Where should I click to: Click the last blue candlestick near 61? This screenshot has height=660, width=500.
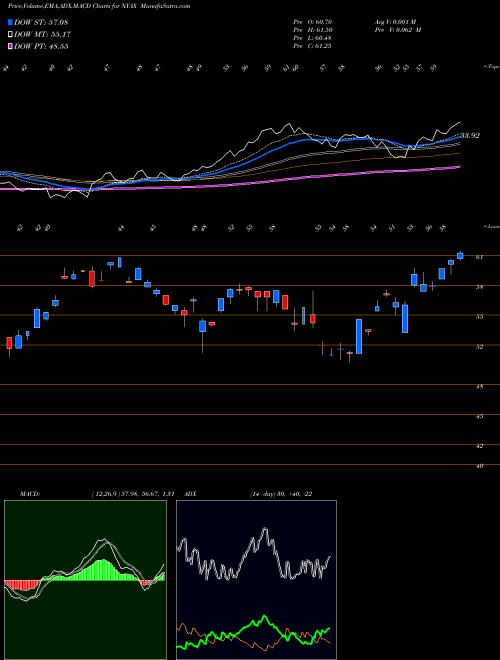(x=460, y=255)
